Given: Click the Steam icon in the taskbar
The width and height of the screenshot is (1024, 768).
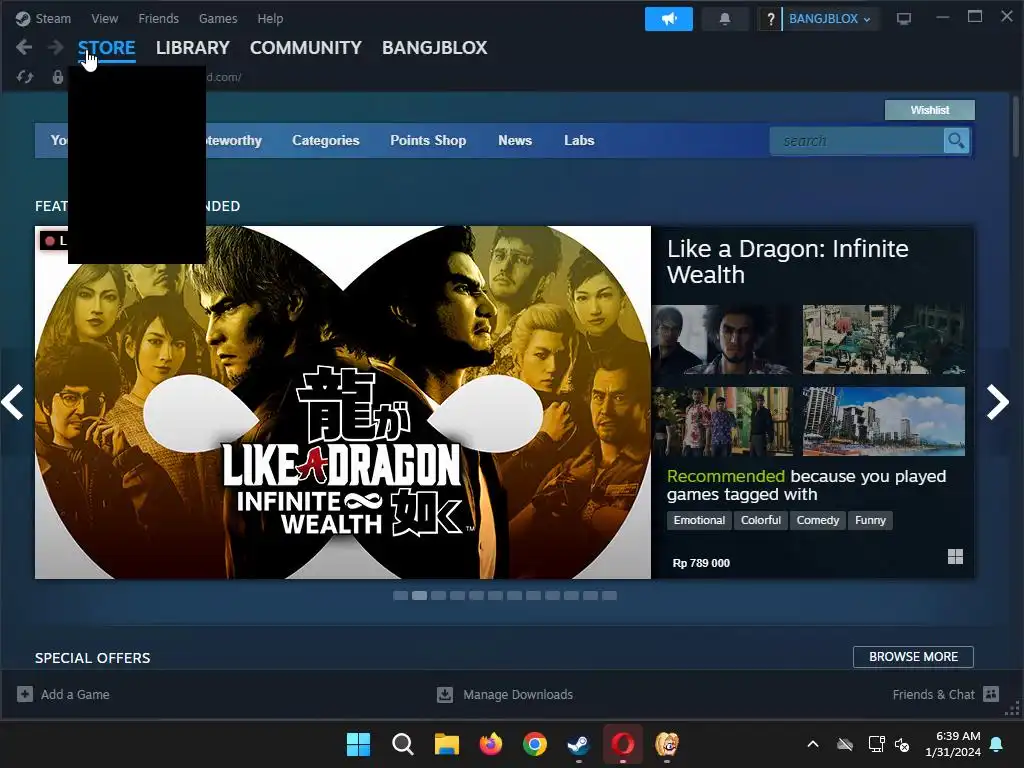Looking at the screenshot, I should pos(579,744).
